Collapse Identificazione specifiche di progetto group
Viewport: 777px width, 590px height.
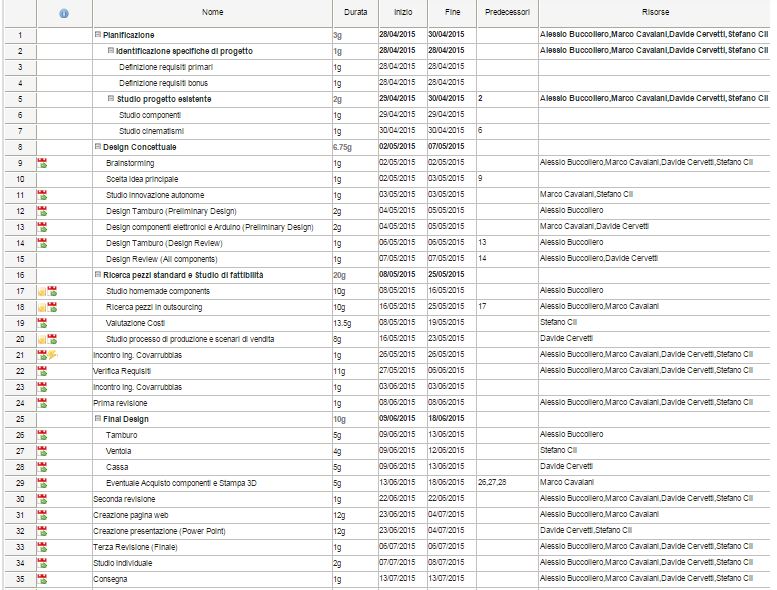coord(111,51)
